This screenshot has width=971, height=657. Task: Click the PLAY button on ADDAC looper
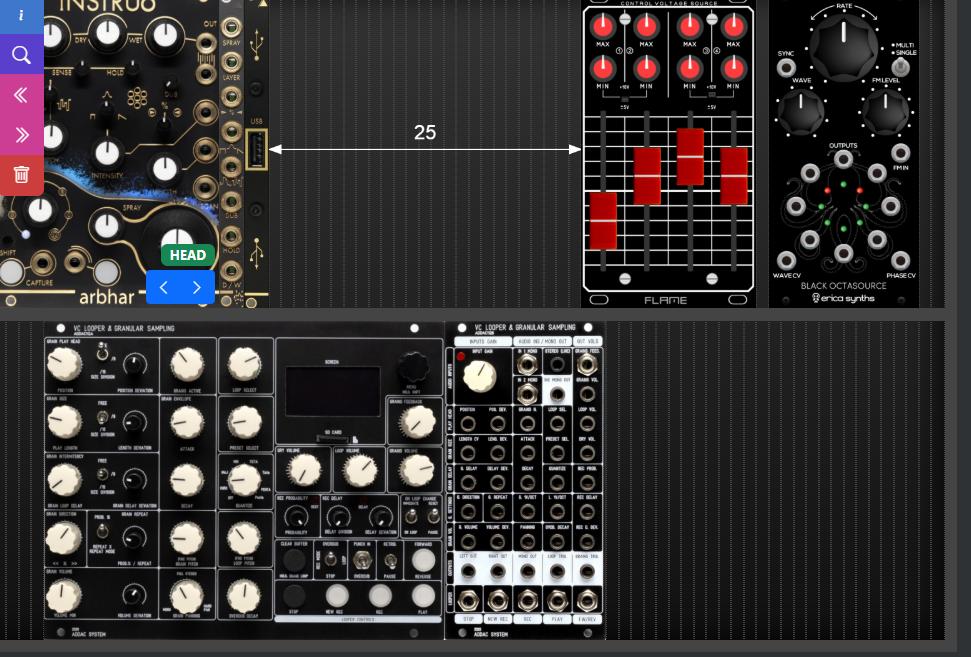(x=423, y=596)
